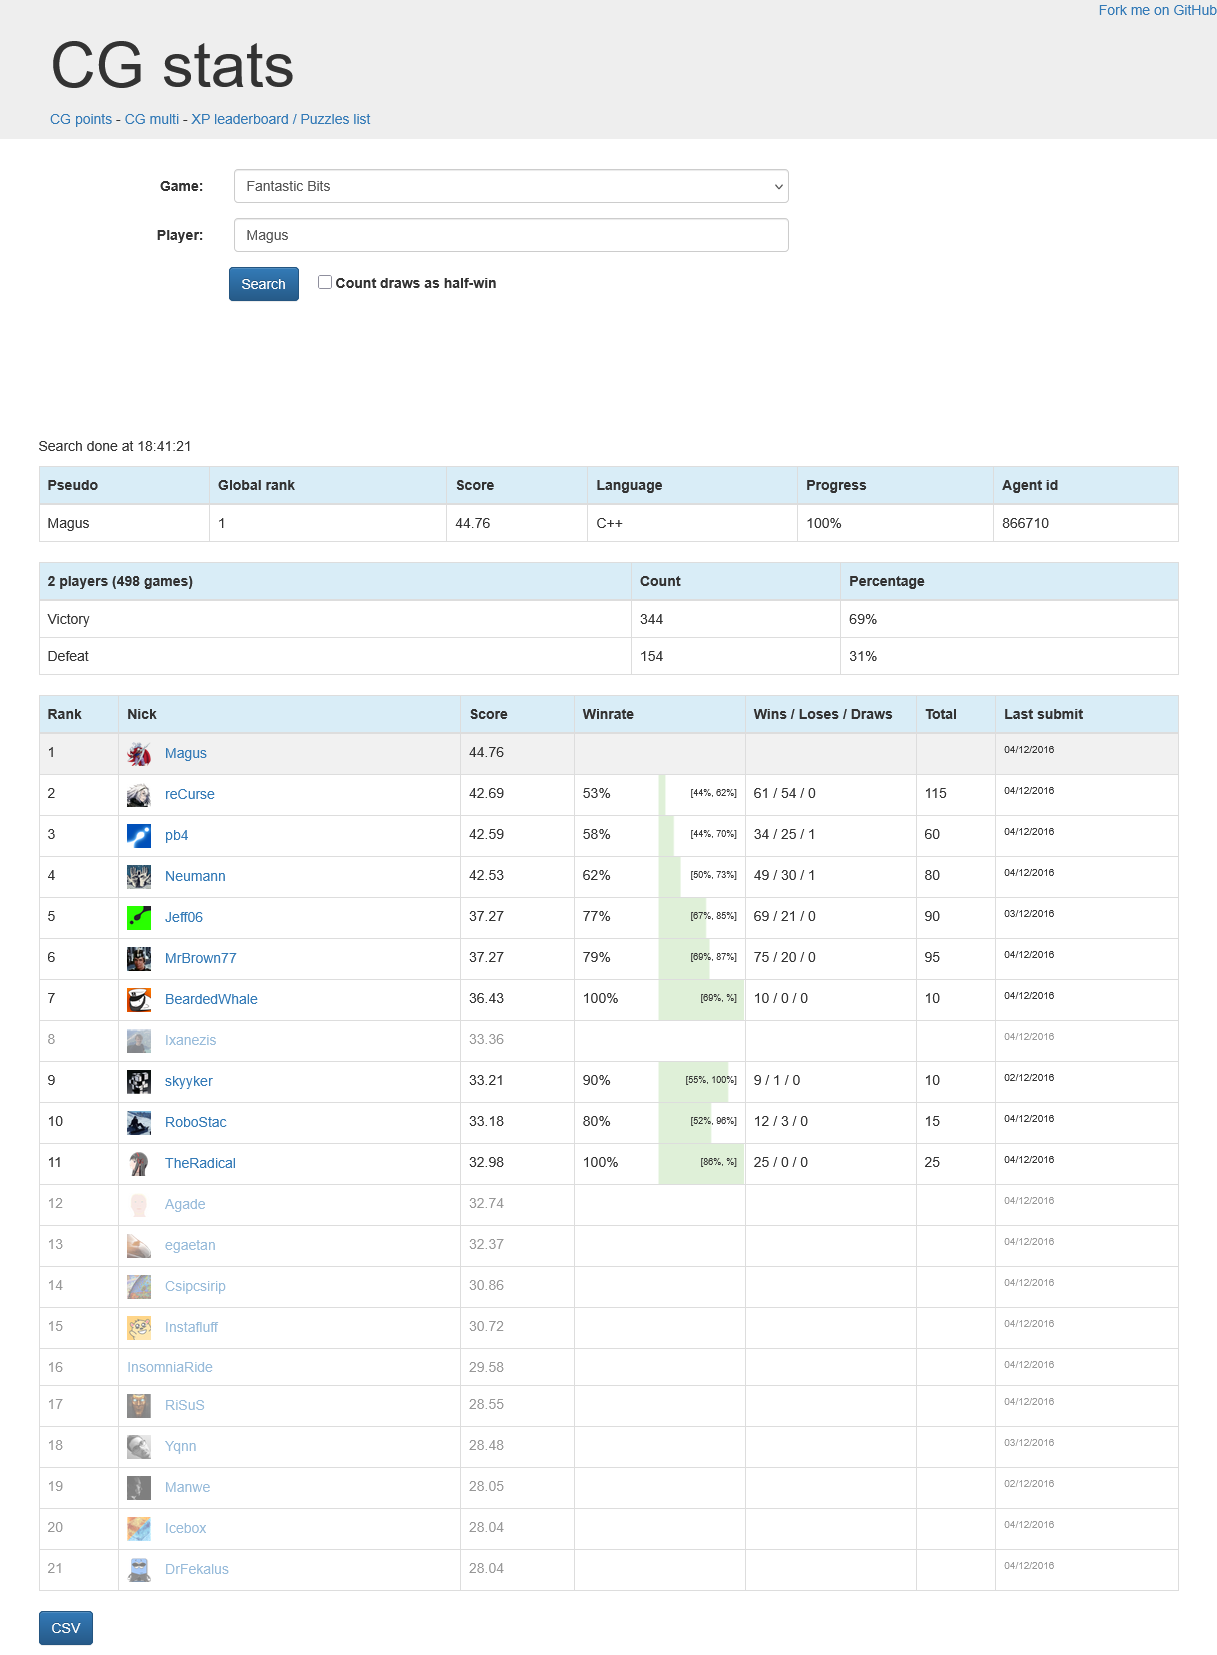This screenshot has height=1655, width=1217.
Task: Enable Count draws as half-win checkbox
Action: click(325, 282)
